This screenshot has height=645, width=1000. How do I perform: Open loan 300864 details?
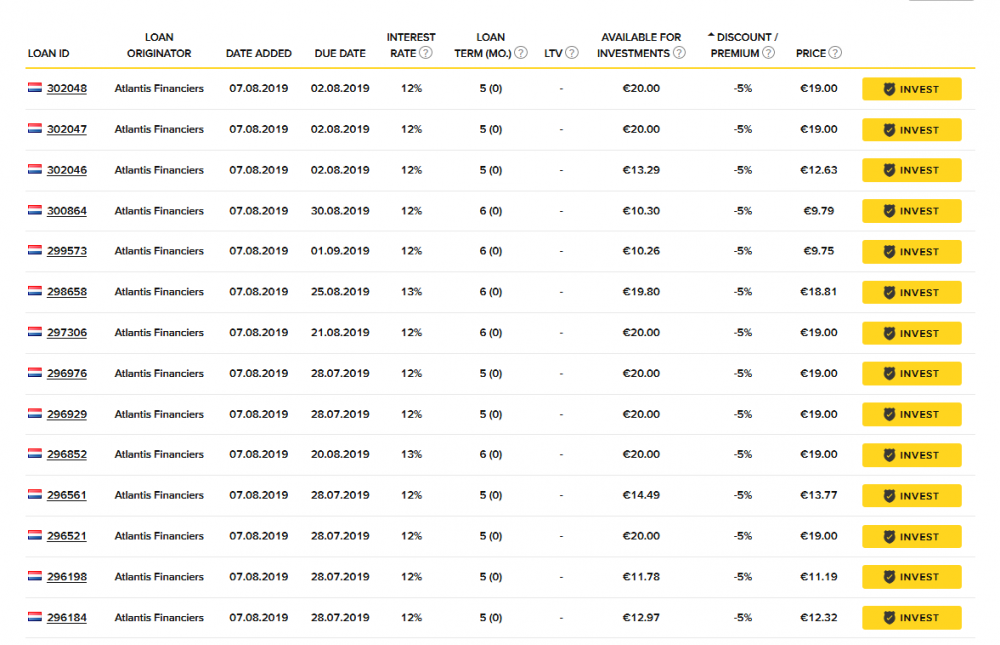67,211
